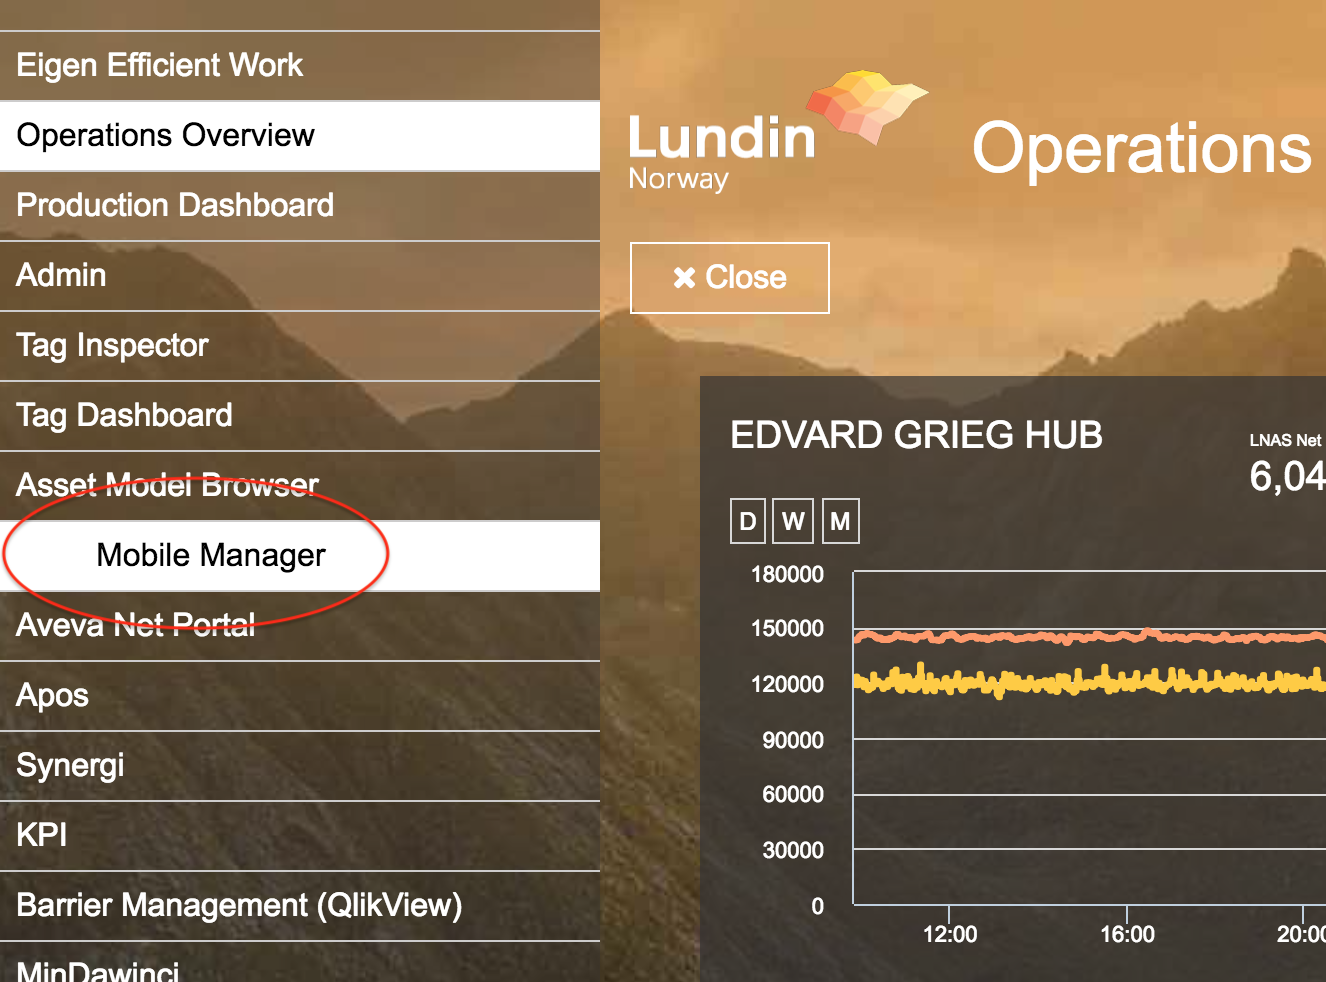Go to the Admin section
The image size is (1326, 982).
point(300,276)
